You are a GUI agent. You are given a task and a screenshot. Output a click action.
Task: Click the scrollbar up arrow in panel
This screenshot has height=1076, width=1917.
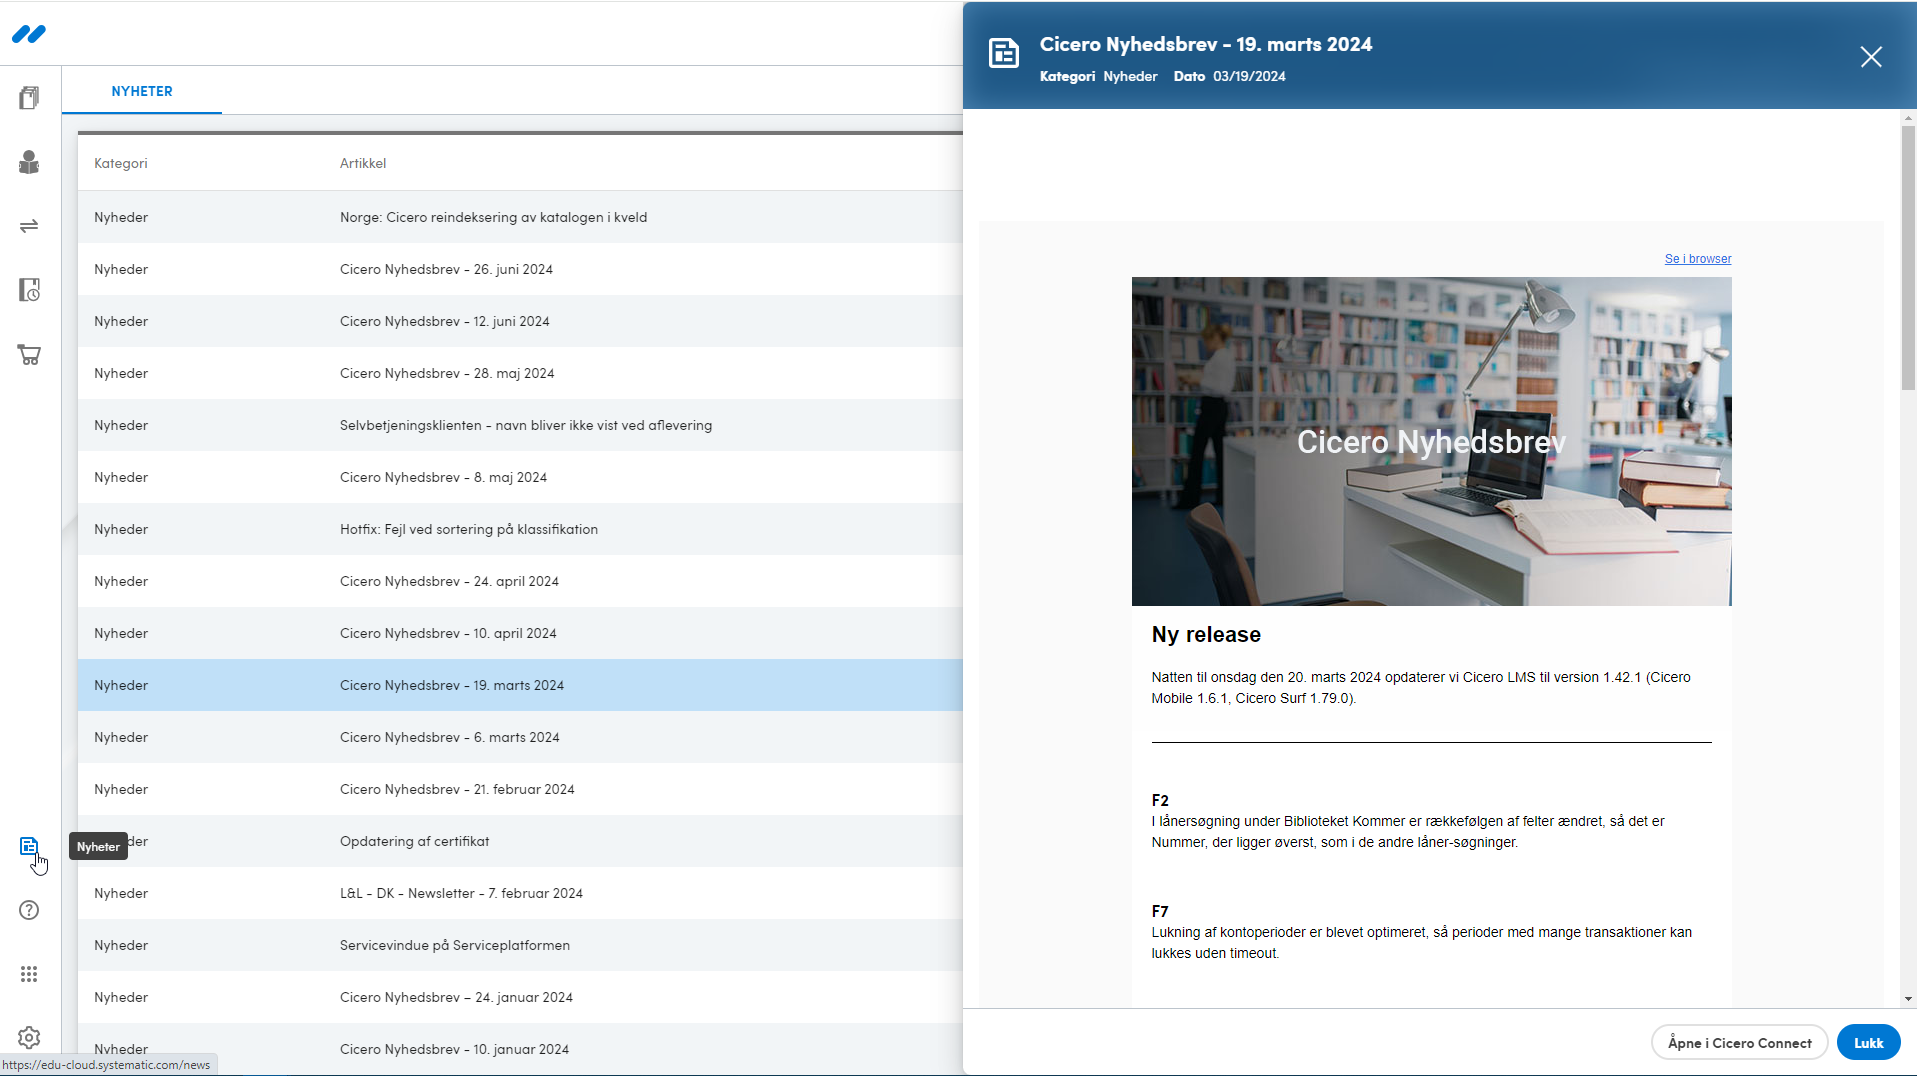(1908, 117)
